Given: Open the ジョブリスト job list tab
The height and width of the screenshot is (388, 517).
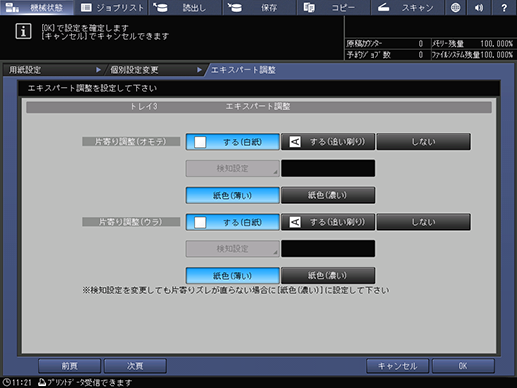Looking at the screenshot, I should [111, 7].
